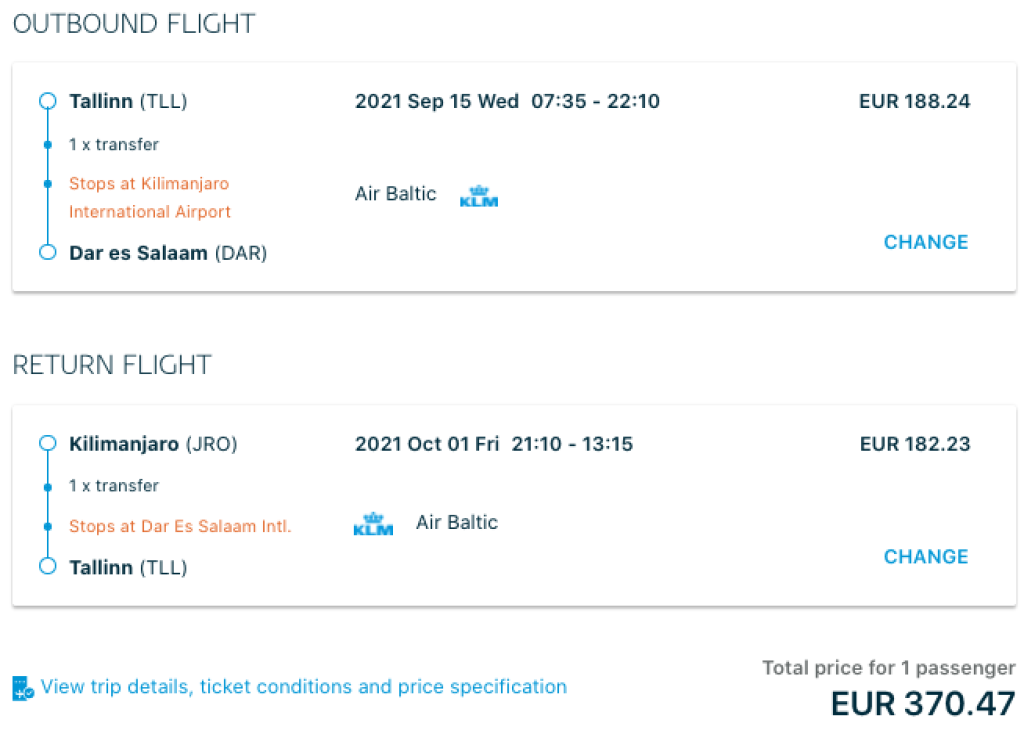Click 'Stops at Dar Es Salaam Intl.' text
Viewport: 1024px width, 734px height.
[180, 526]
